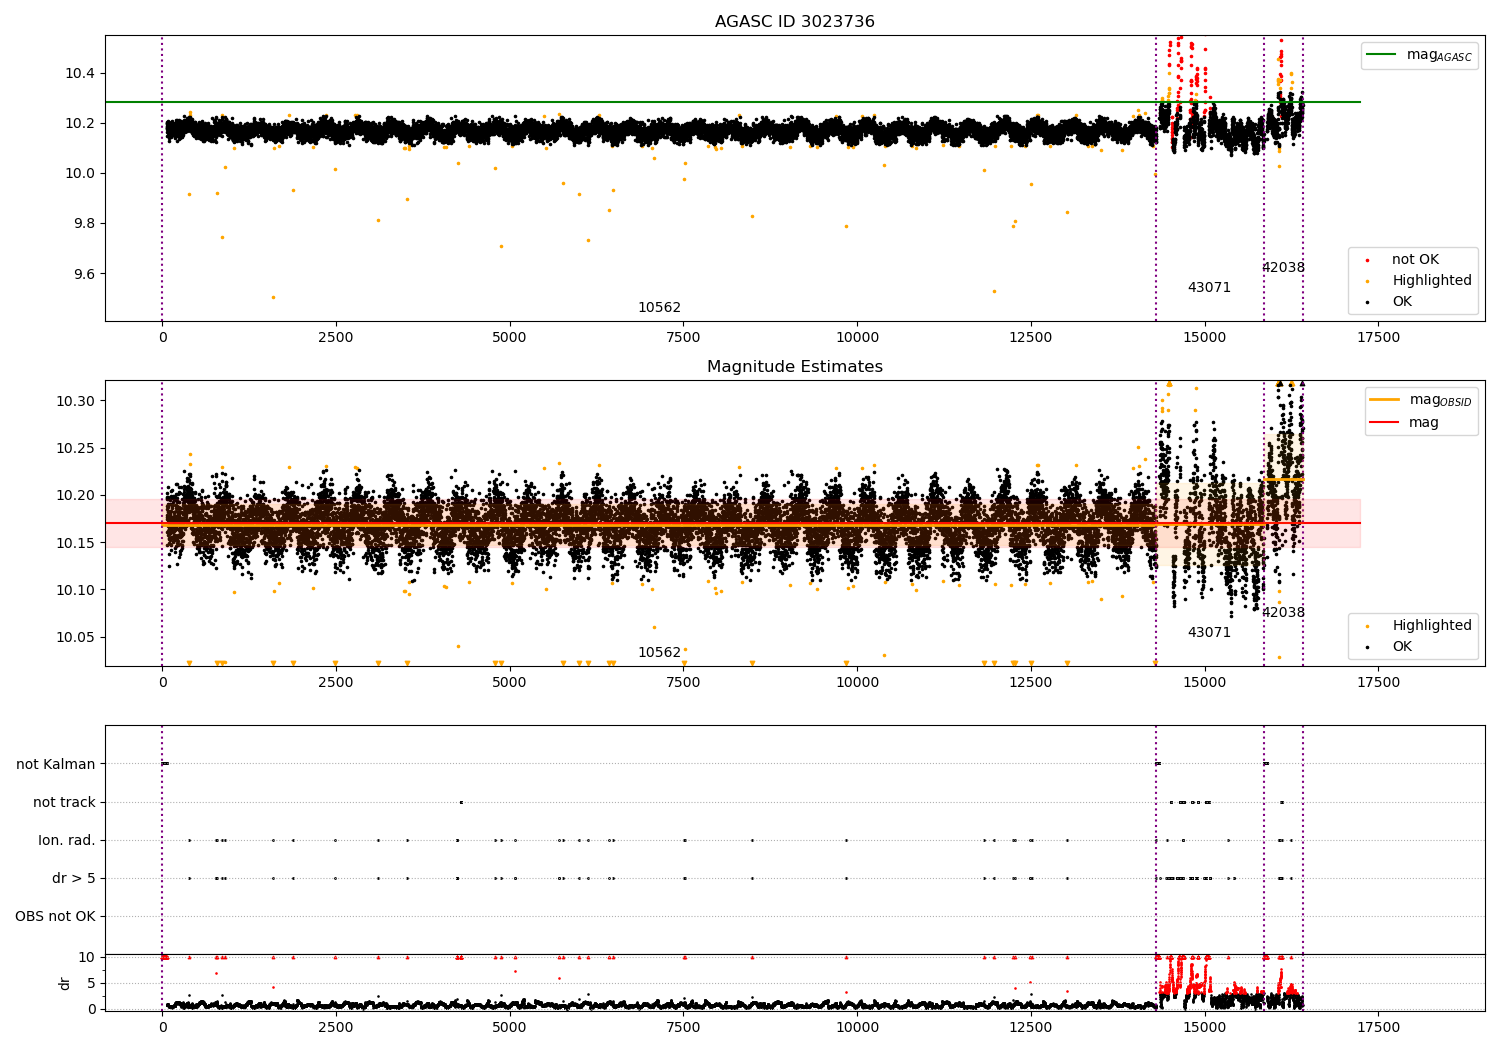Click the '5' tick on the dr axis
The image size is (1500, 1050).
[x=92, y=983]
